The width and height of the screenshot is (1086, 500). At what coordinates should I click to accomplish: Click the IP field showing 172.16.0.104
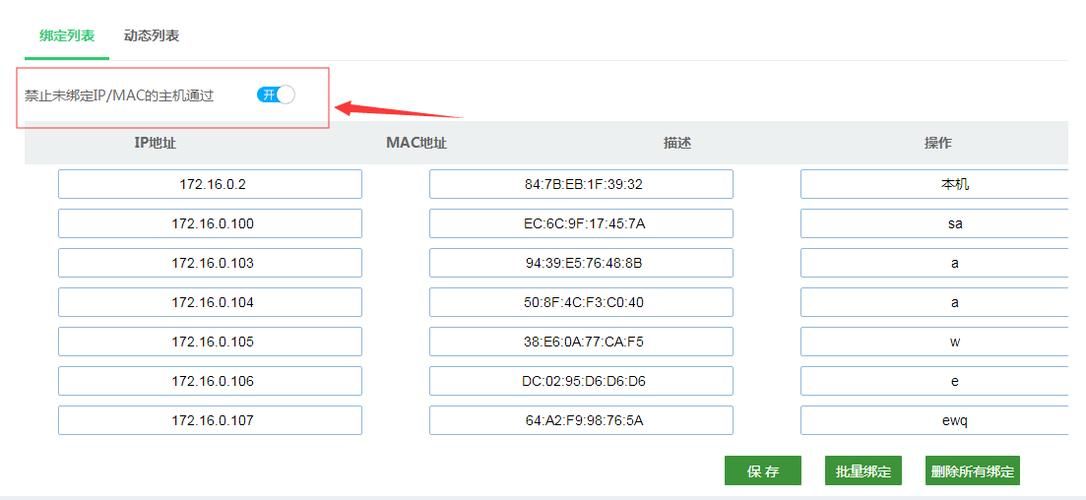pyautogui.click(x=210, y=303)
